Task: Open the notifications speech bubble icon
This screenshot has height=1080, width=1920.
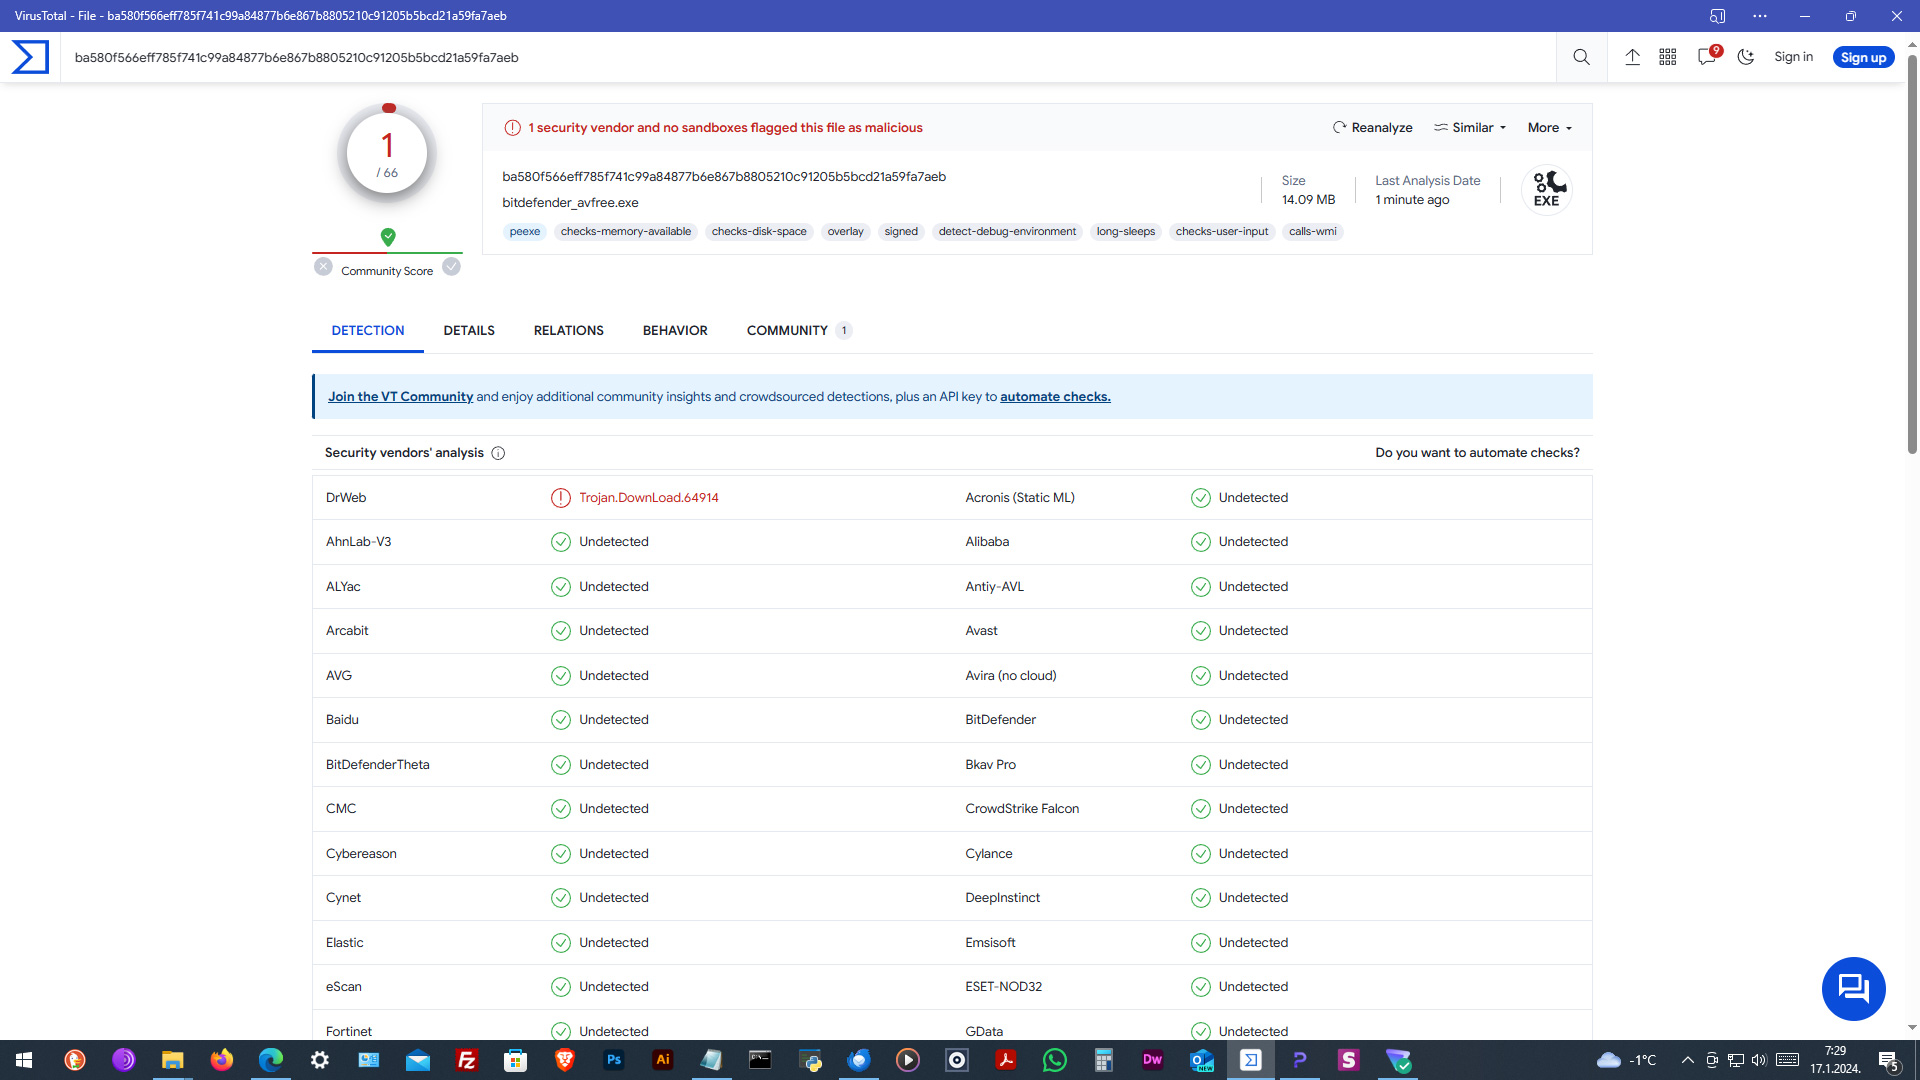Action: 1707,57
